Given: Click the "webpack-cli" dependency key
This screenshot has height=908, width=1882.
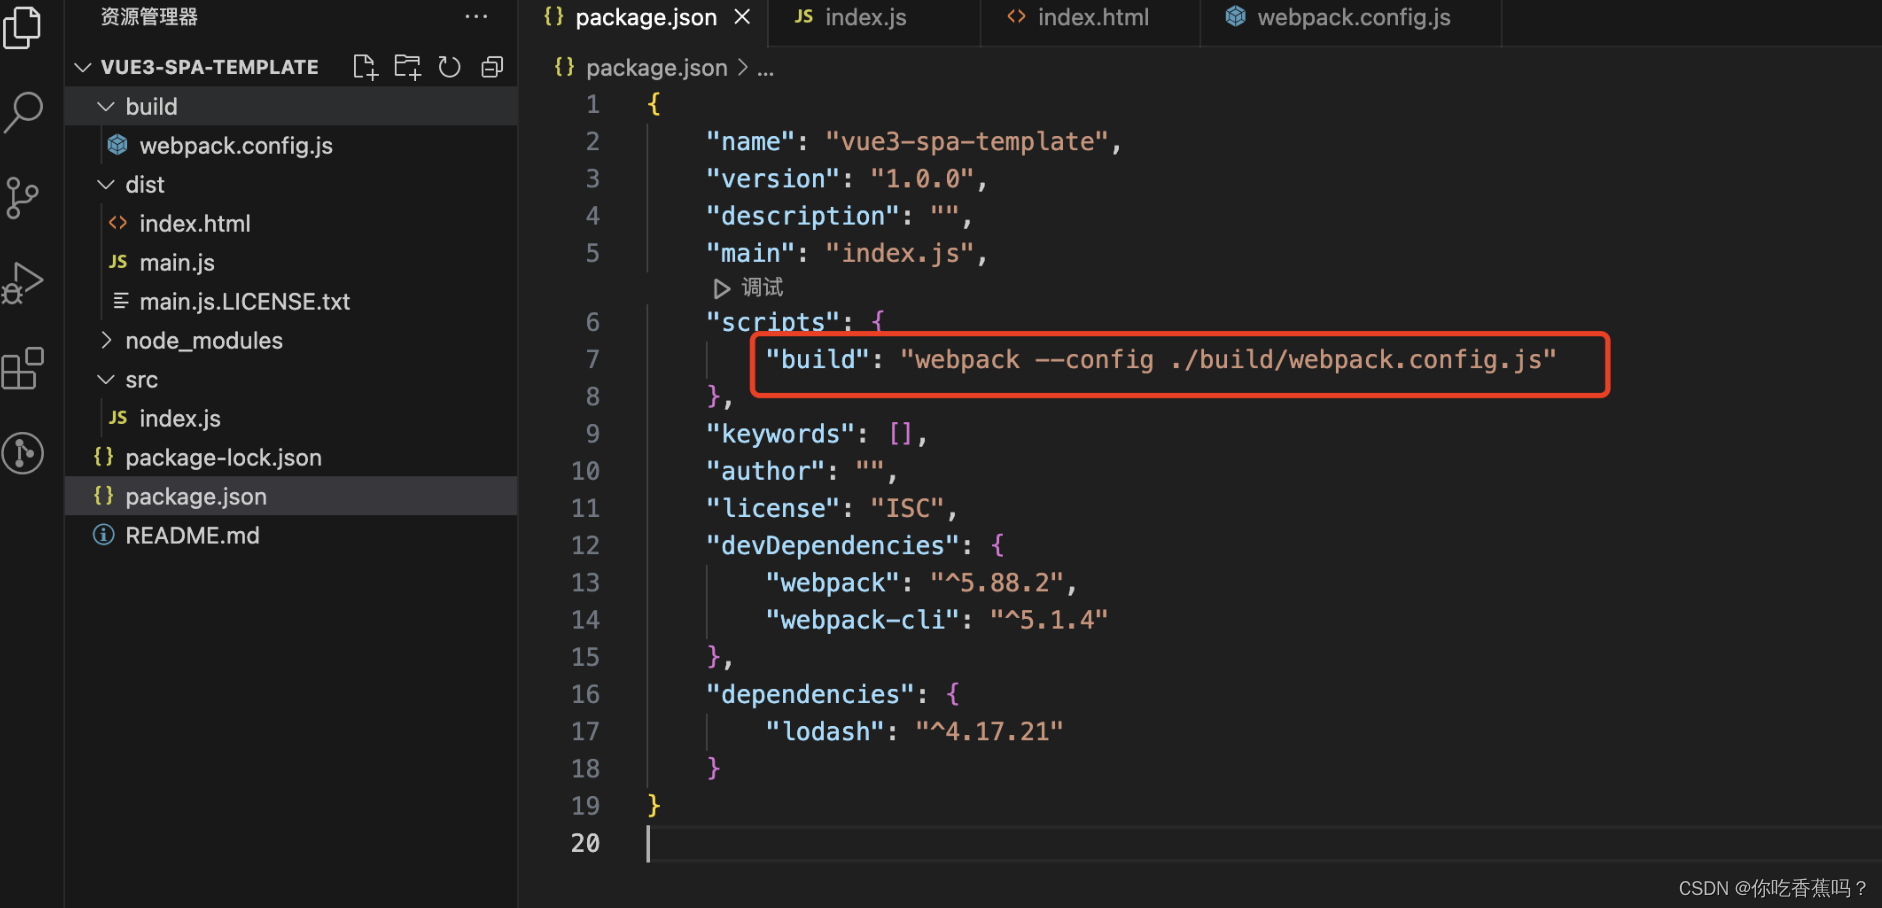Looking at the screenshot, I should pyautogui.click(x=862, y=620).
